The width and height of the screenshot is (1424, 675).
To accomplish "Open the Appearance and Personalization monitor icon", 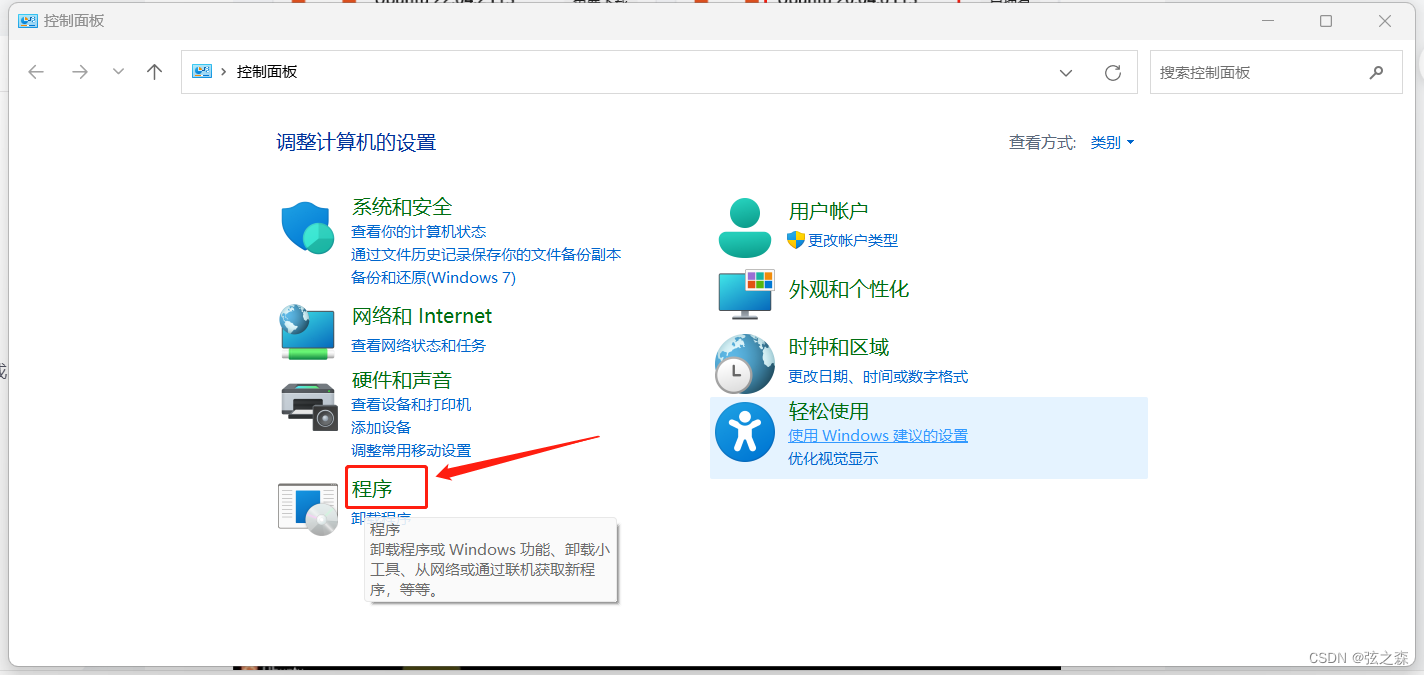I will point(746,294).
